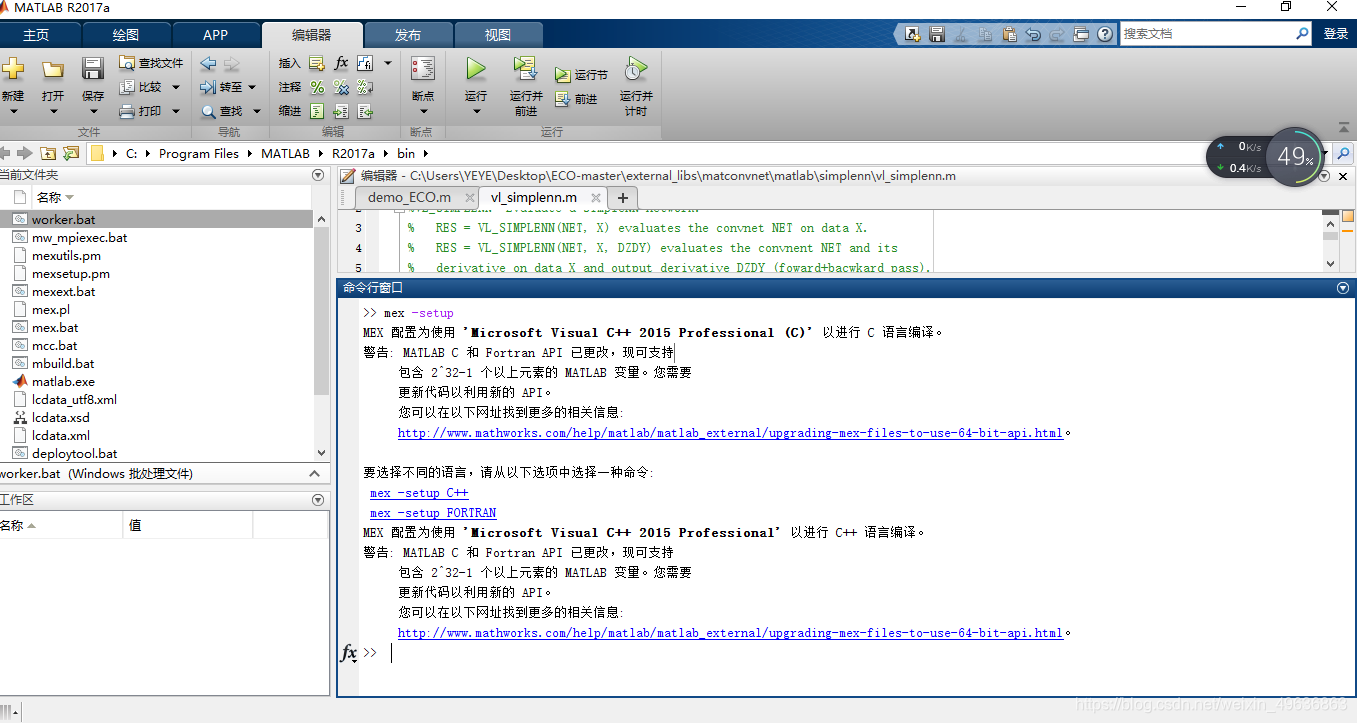This screenshot has width=1357, height=723.
Task: Click the 比较 (Compare) button
Action: (141, 87)
